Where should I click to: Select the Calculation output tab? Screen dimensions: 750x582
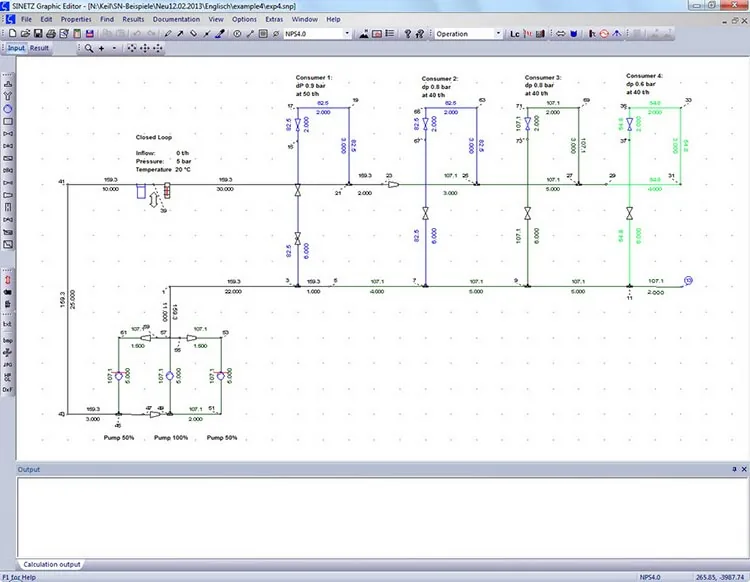coord(52,564)
